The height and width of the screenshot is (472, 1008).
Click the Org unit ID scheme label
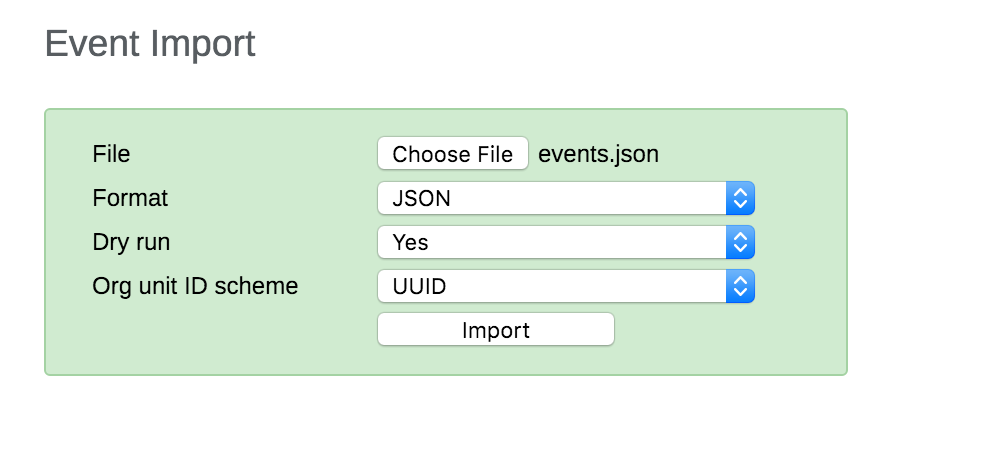pos(195,286)
